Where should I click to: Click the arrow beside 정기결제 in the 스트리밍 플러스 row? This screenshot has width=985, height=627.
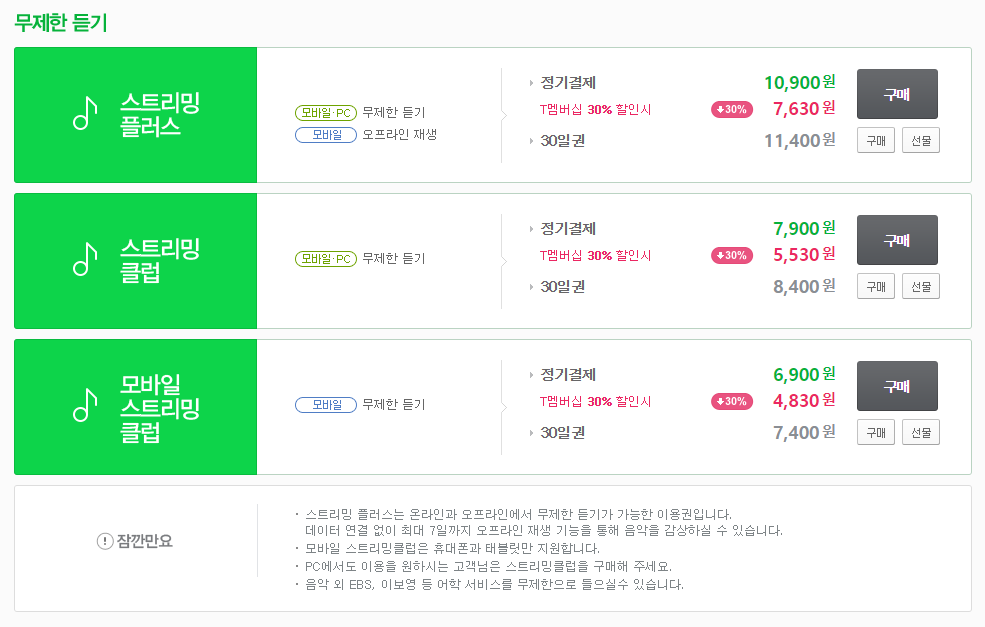click(x=531, y=83)
